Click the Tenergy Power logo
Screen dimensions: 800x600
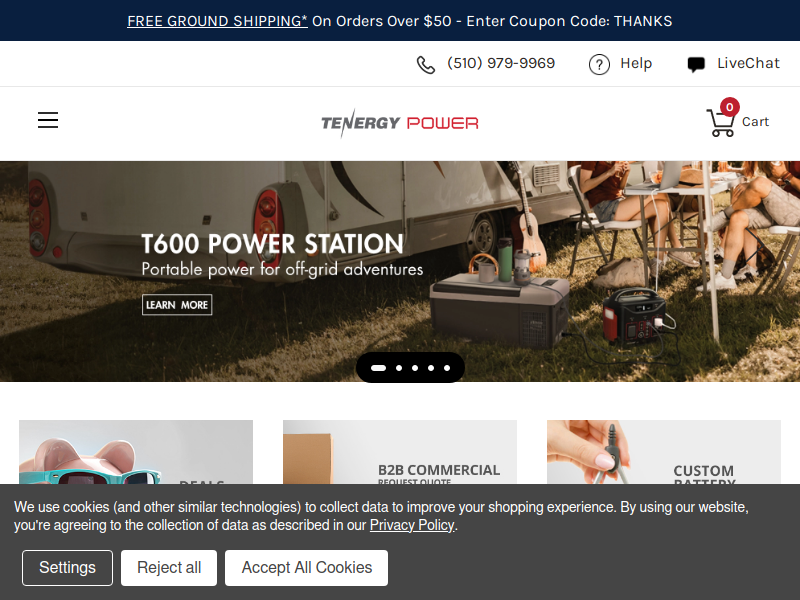tap(400, 123)
